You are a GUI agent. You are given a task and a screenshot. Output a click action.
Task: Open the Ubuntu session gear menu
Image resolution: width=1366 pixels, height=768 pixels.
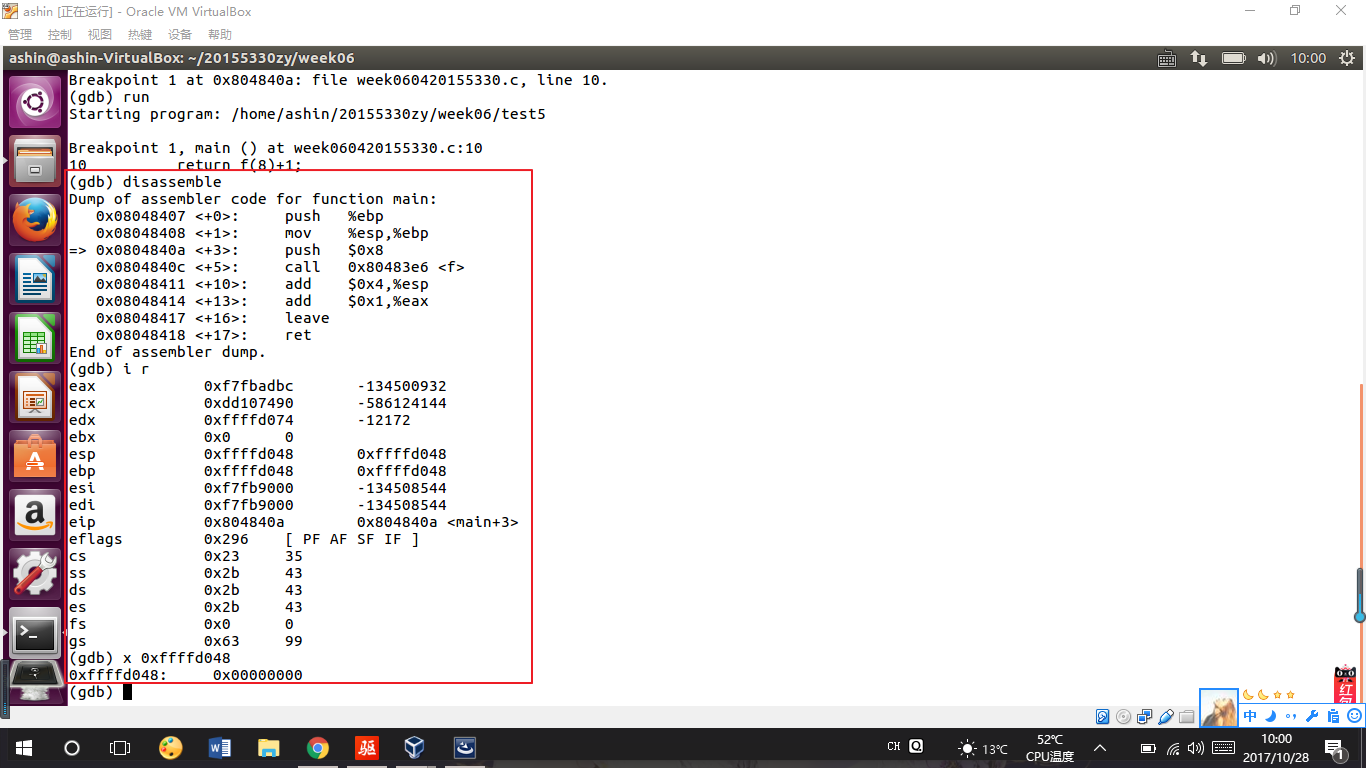pyautogui.click(x=1345, y=59)
